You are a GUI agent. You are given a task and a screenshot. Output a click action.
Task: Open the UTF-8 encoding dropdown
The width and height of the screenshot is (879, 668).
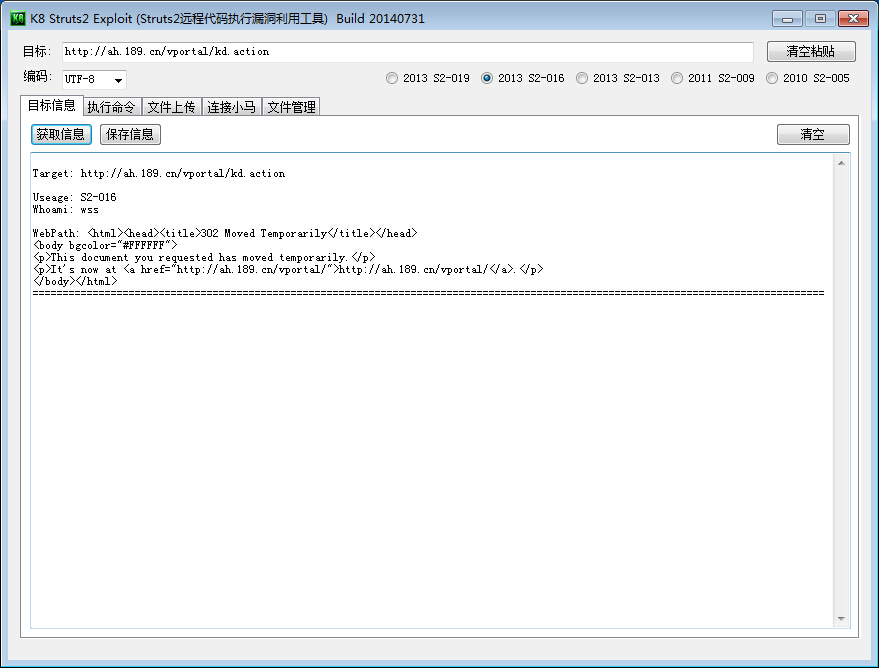pyautogui.click(x=94, y=80)
